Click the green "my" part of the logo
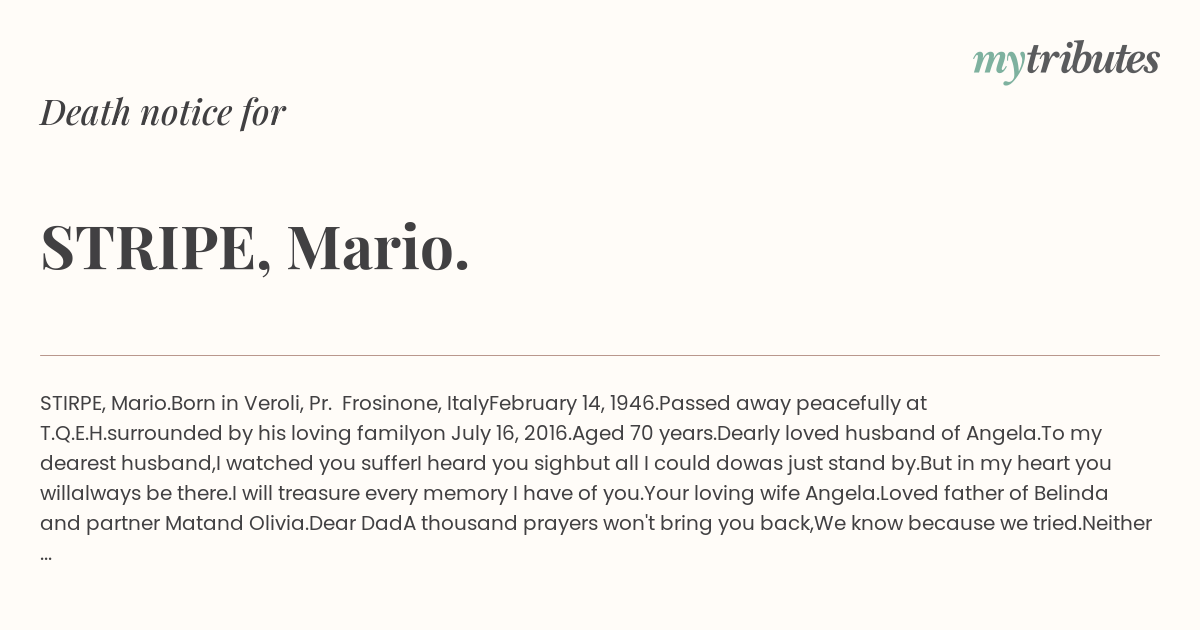 tap(998, 63)
